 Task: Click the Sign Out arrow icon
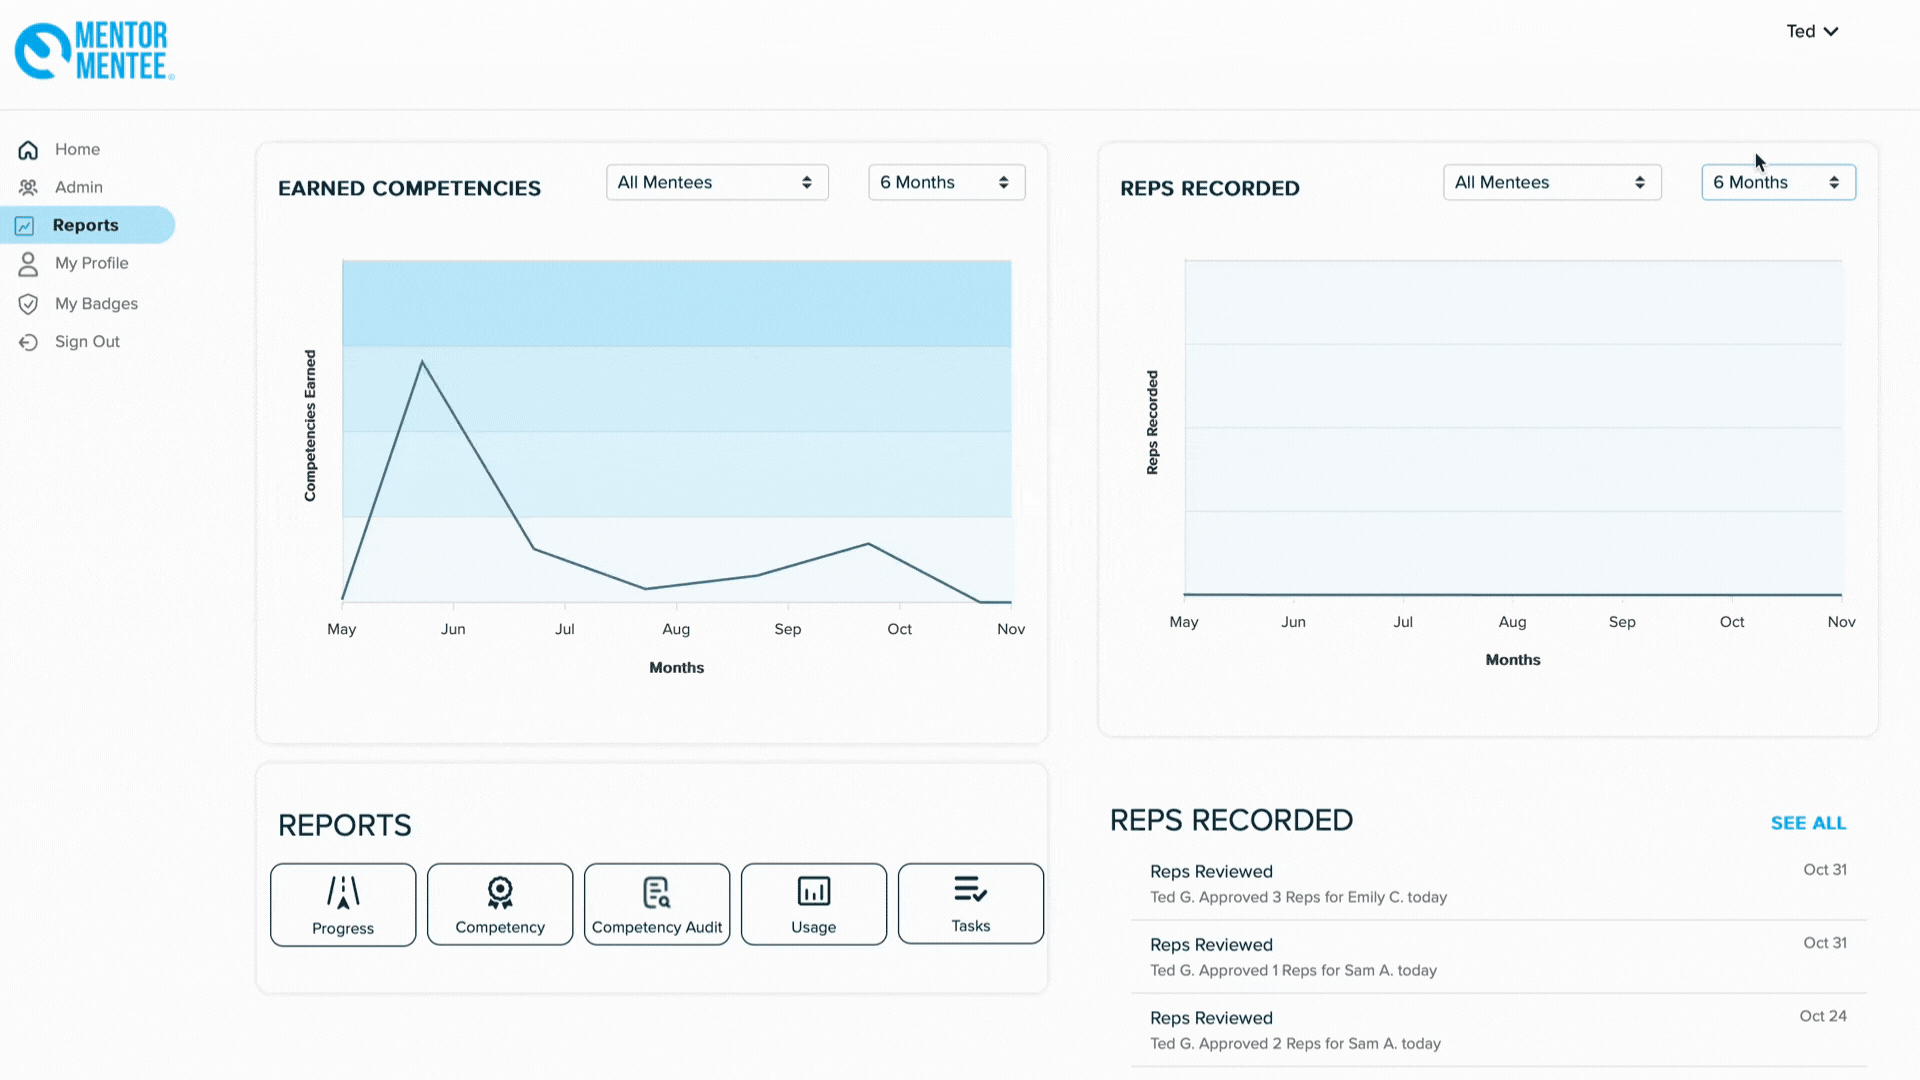pyautogui.click(x=28, y=342)
